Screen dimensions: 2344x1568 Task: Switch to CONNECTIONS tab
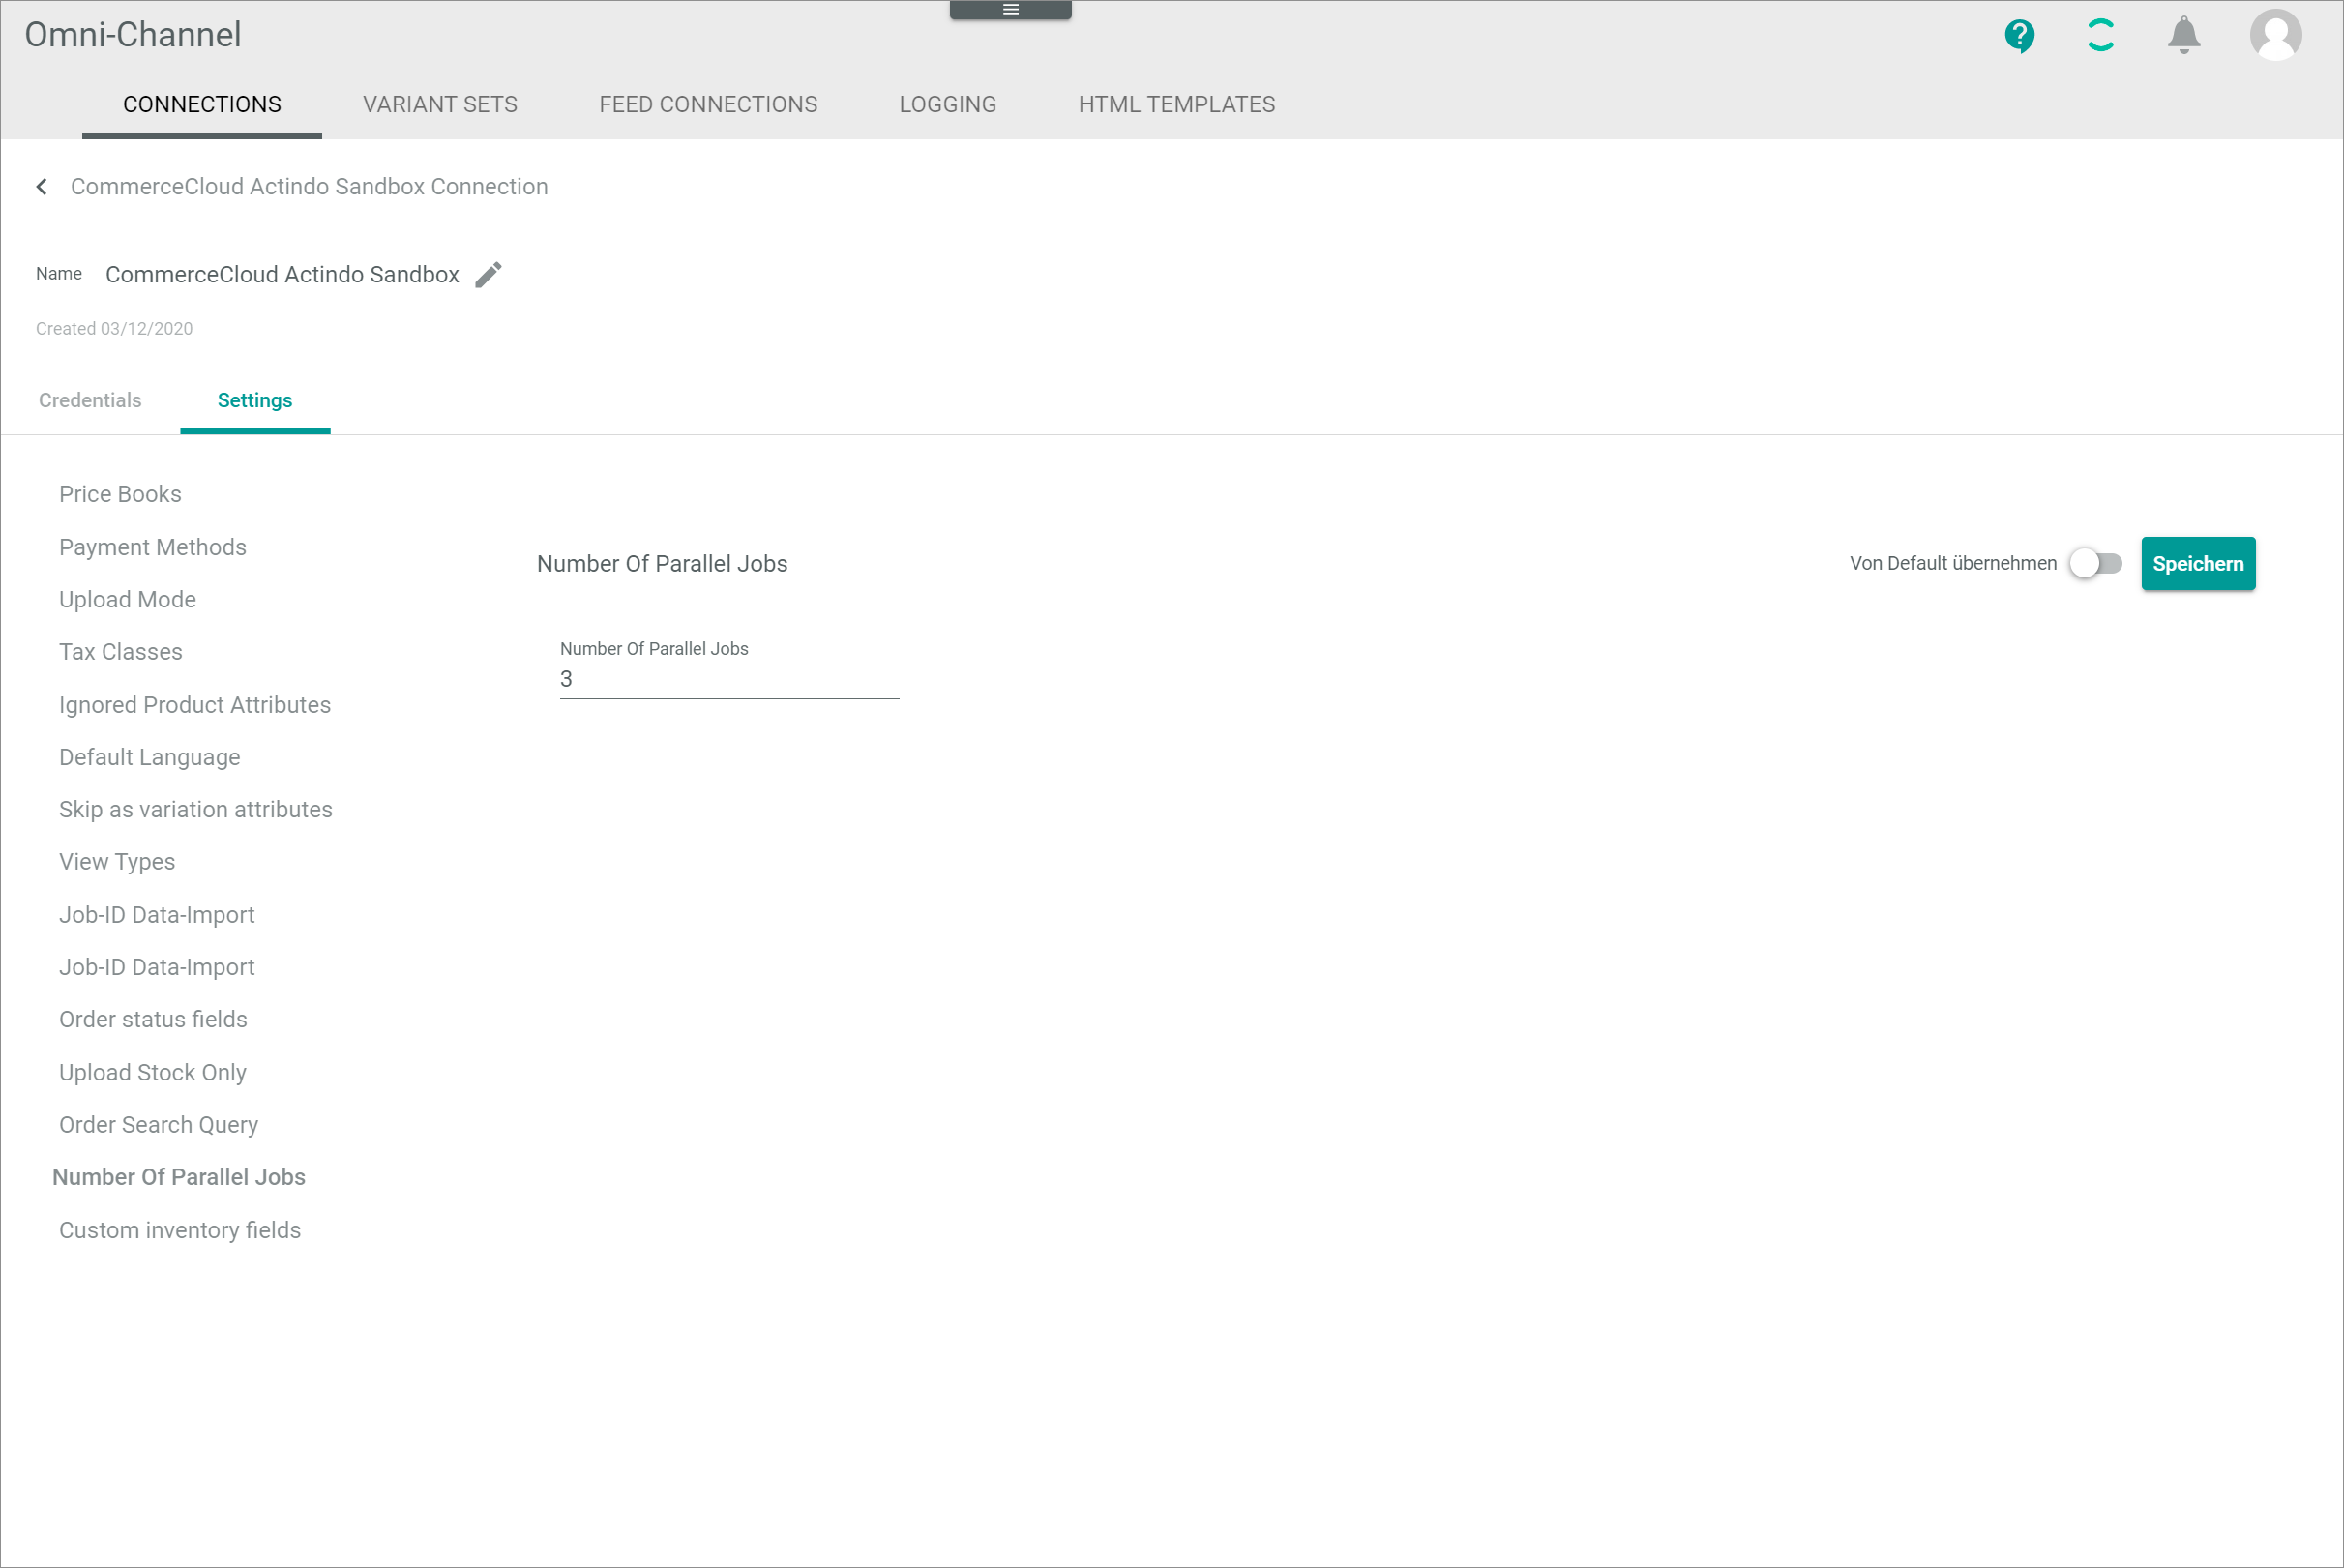(x=202, y=104)
